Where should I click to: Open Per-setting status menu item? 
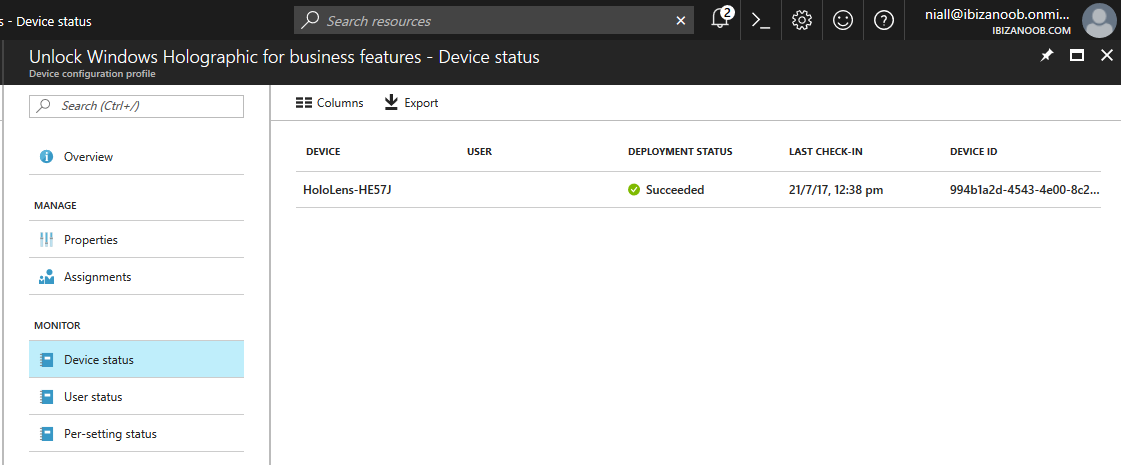(137, 434)
